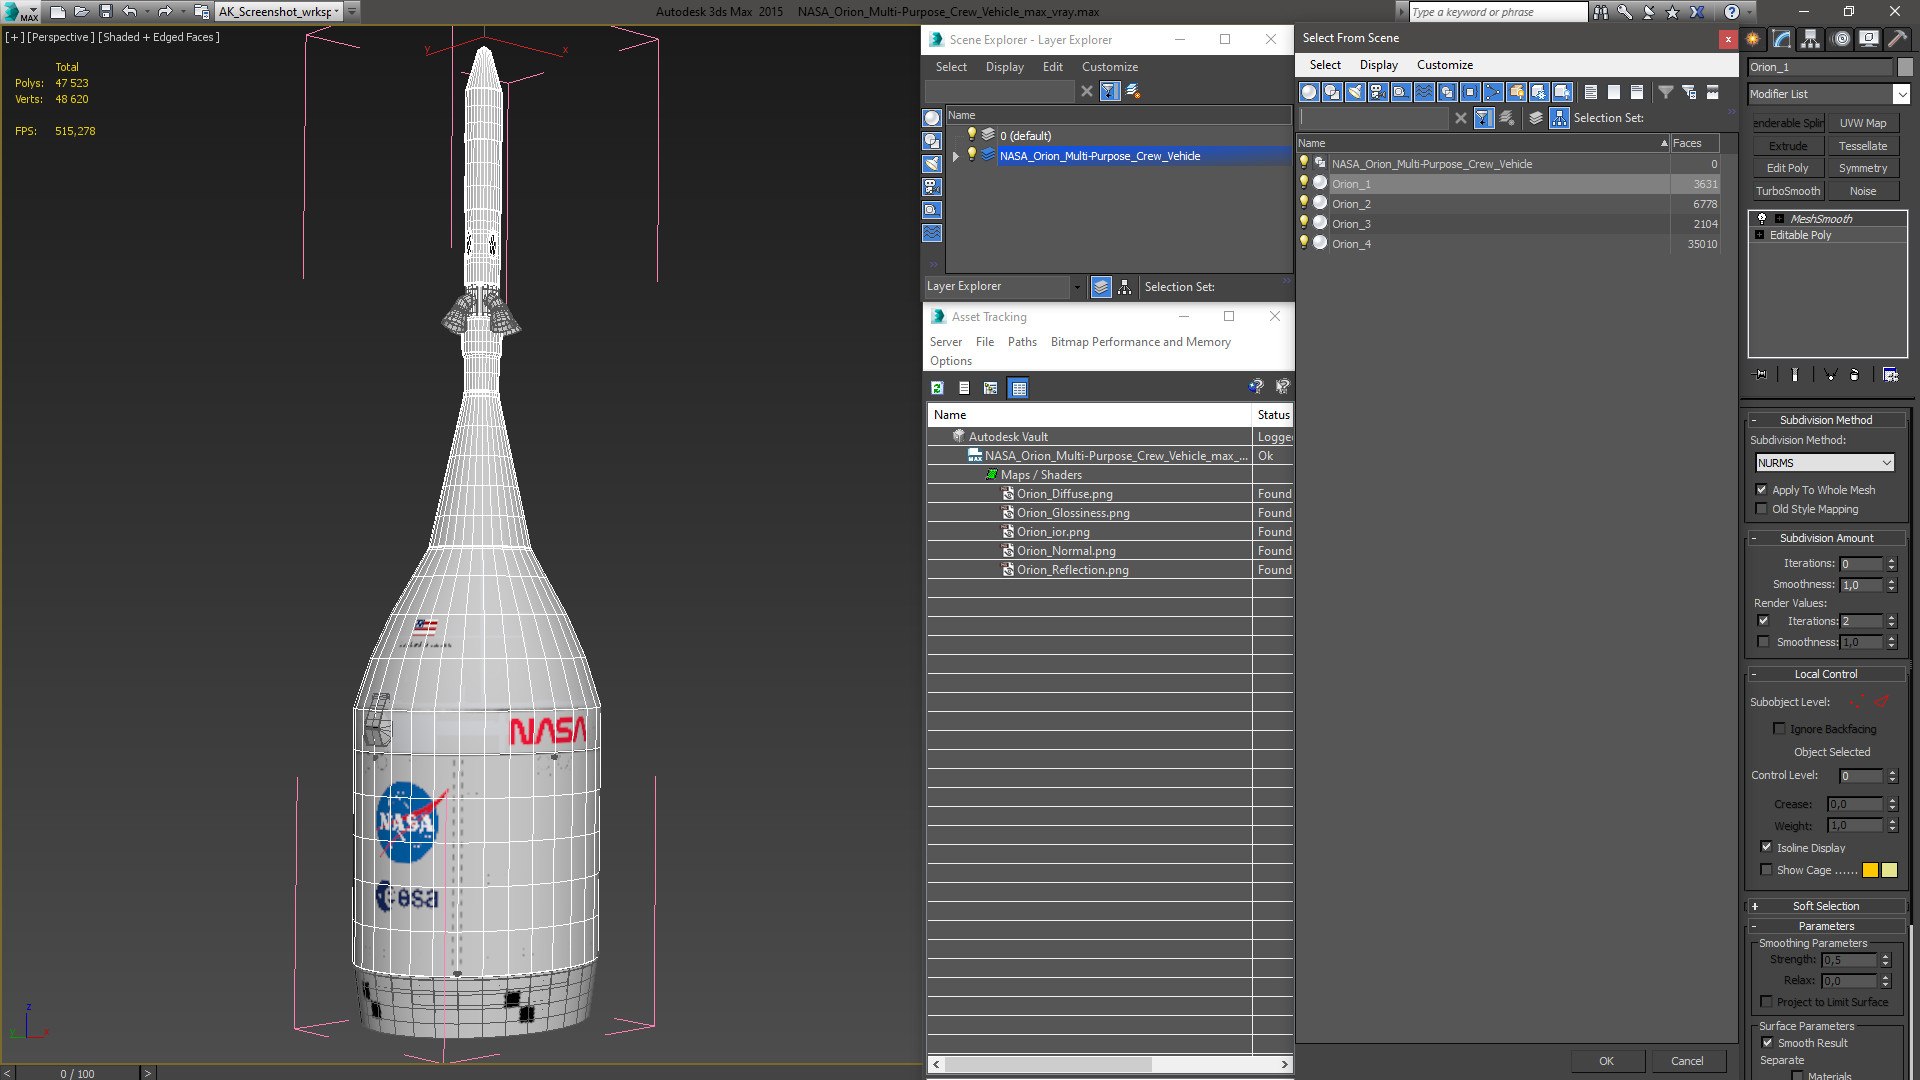1920x1080 pixels.
Task: Click Save file icon in top toolbar
Action: (106, 12)
